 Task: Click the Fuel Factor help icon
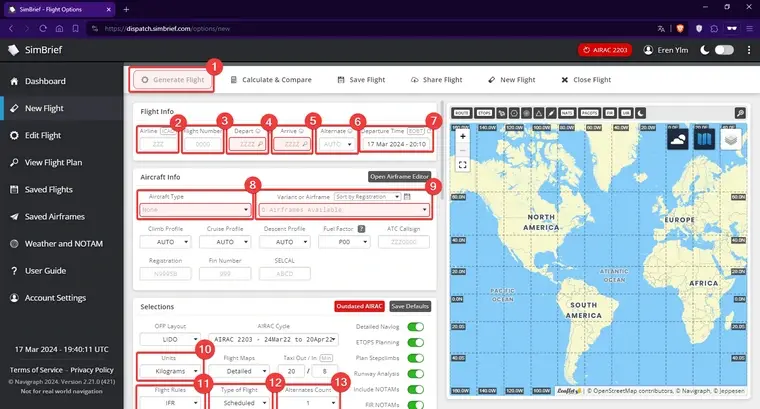click(x=361, y=229)
